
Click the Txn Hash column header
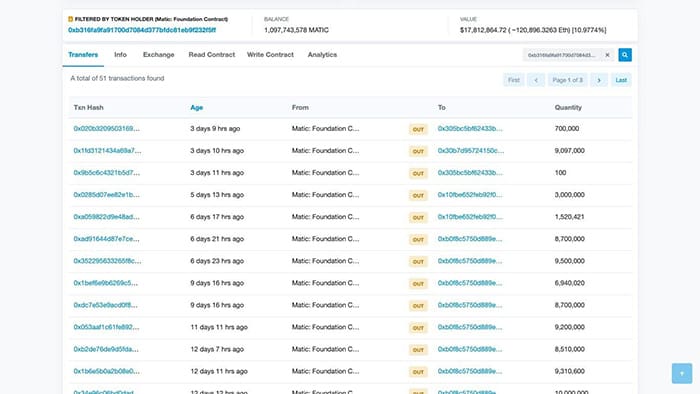[88, 108]
